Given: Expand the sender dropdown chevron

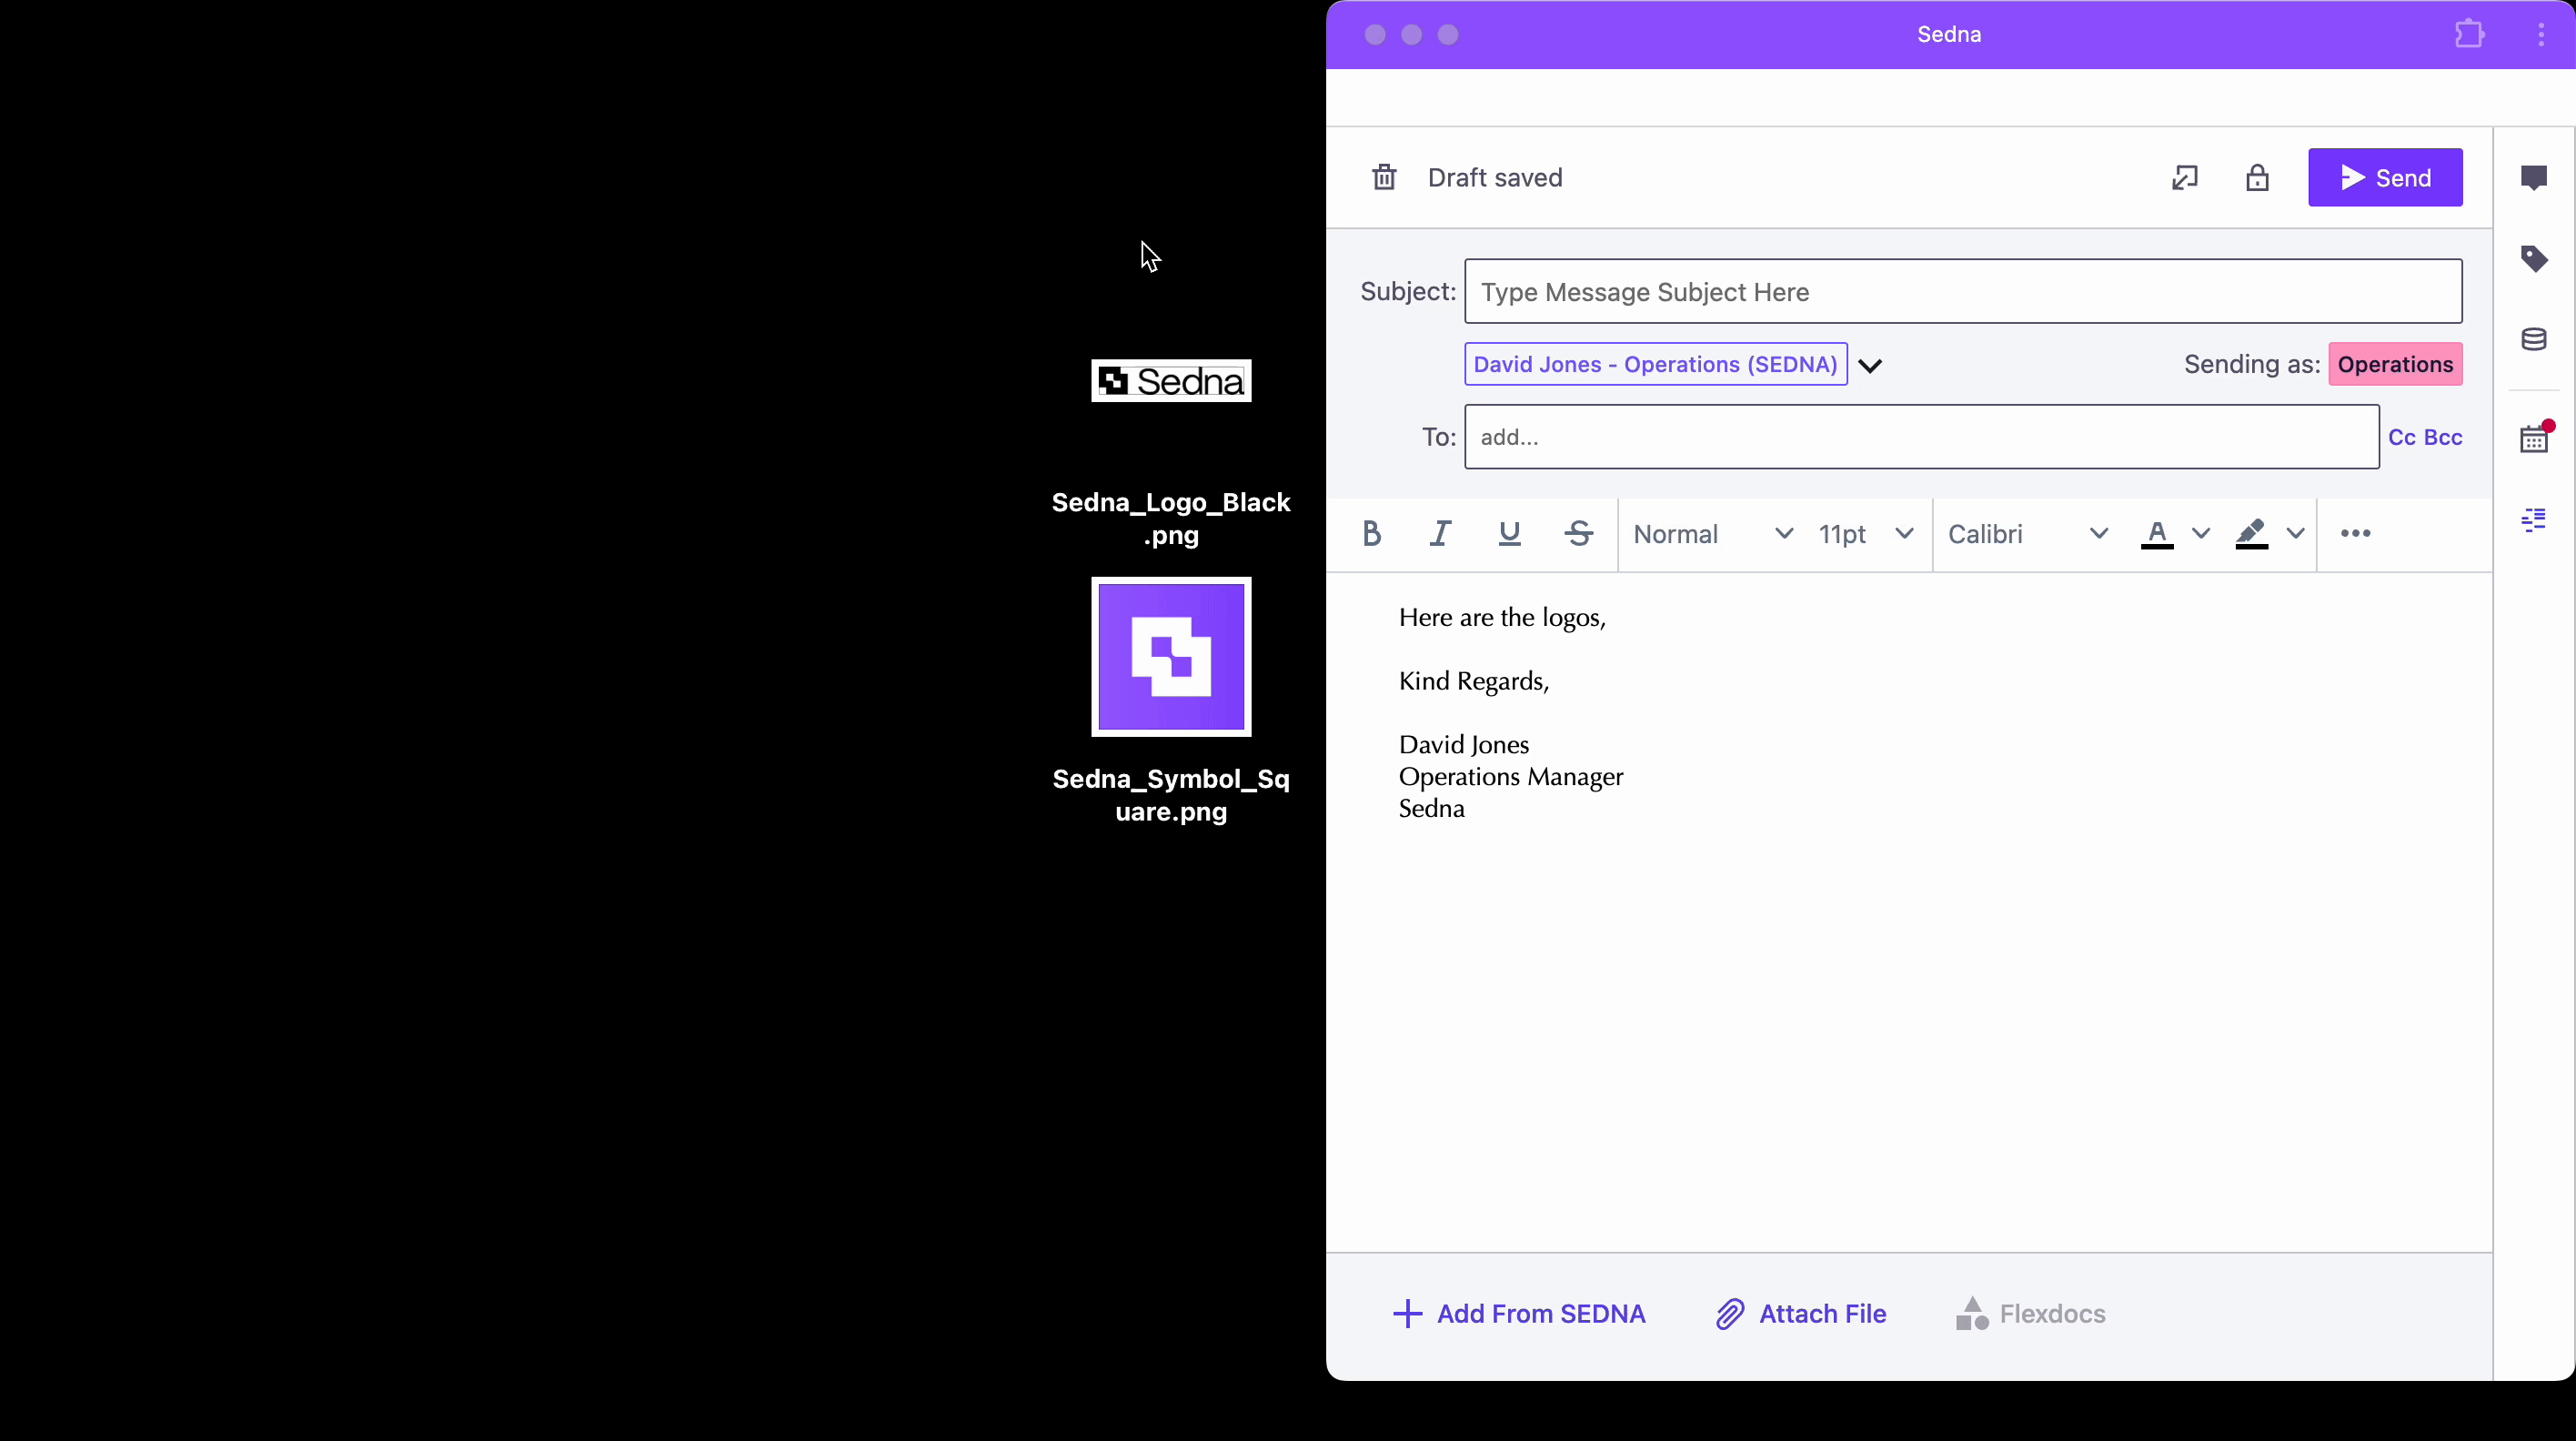Looking at the screenshot, I should tap(1870, 365).
